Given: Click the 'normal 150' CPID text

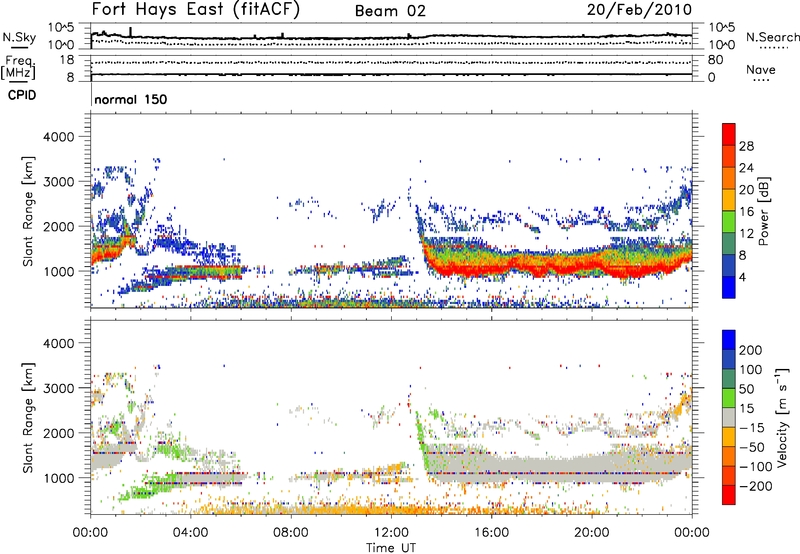Looking at the screenshot, I should tap(131, 99).
